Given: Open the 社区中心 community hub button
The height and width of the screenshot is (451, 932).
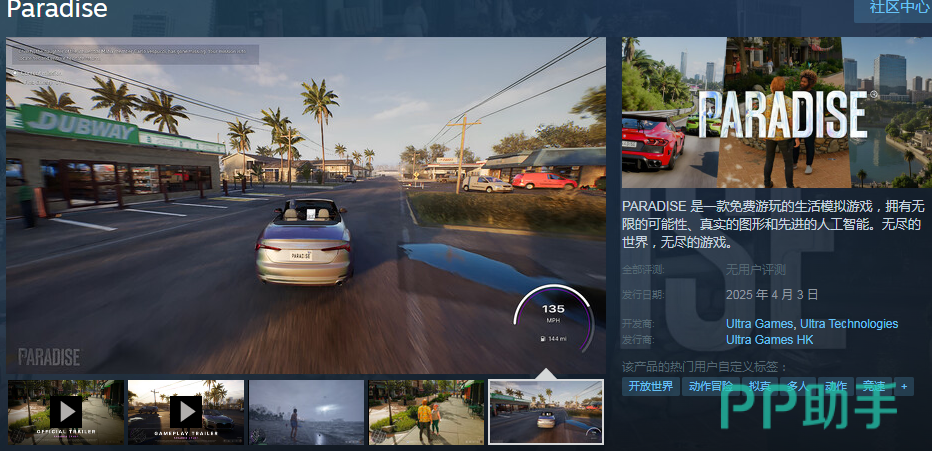Looking at the screenshot, I should [893, 8].
